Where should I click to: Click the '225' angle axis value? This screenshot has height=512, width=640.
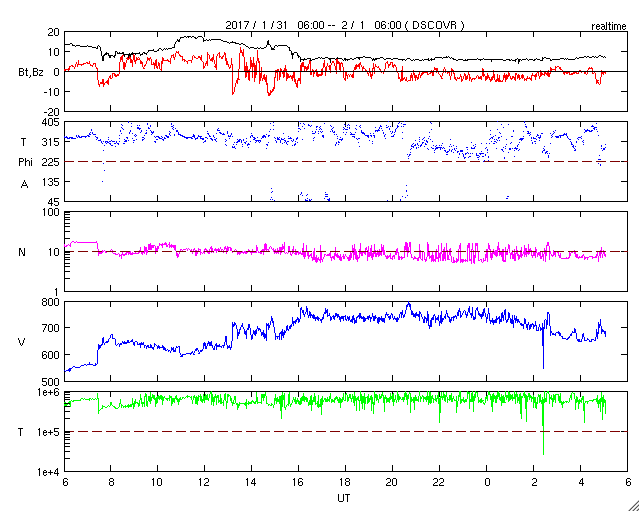[52, 162]
